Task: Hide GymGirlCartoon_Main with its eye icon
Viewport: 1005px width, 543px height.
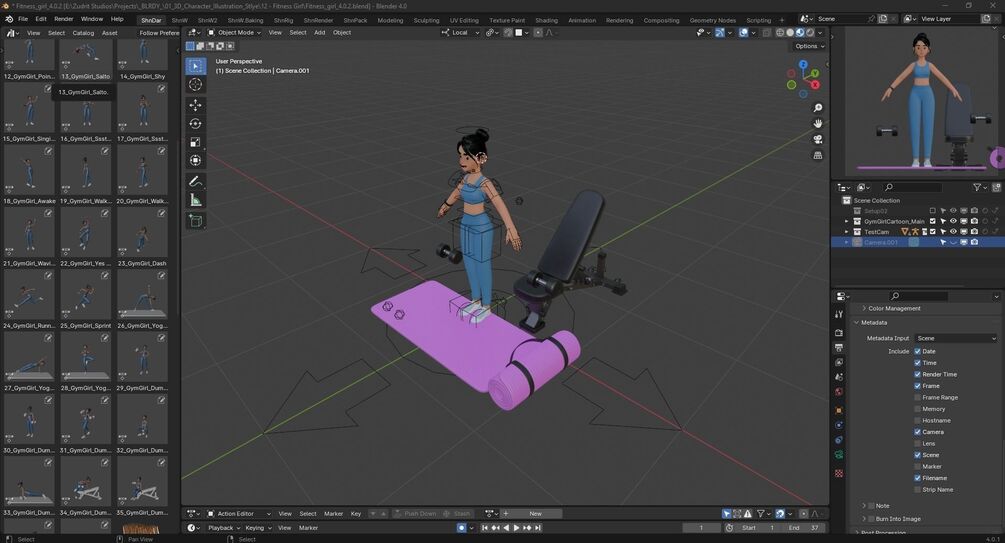Action: (953, 221)
